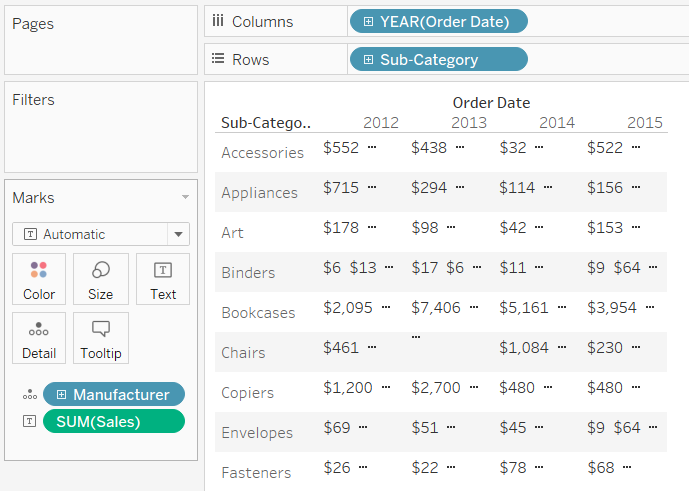Expand the Manufacturer pill plus icon
Screen dimensions: 689x491
pos(62,395)
